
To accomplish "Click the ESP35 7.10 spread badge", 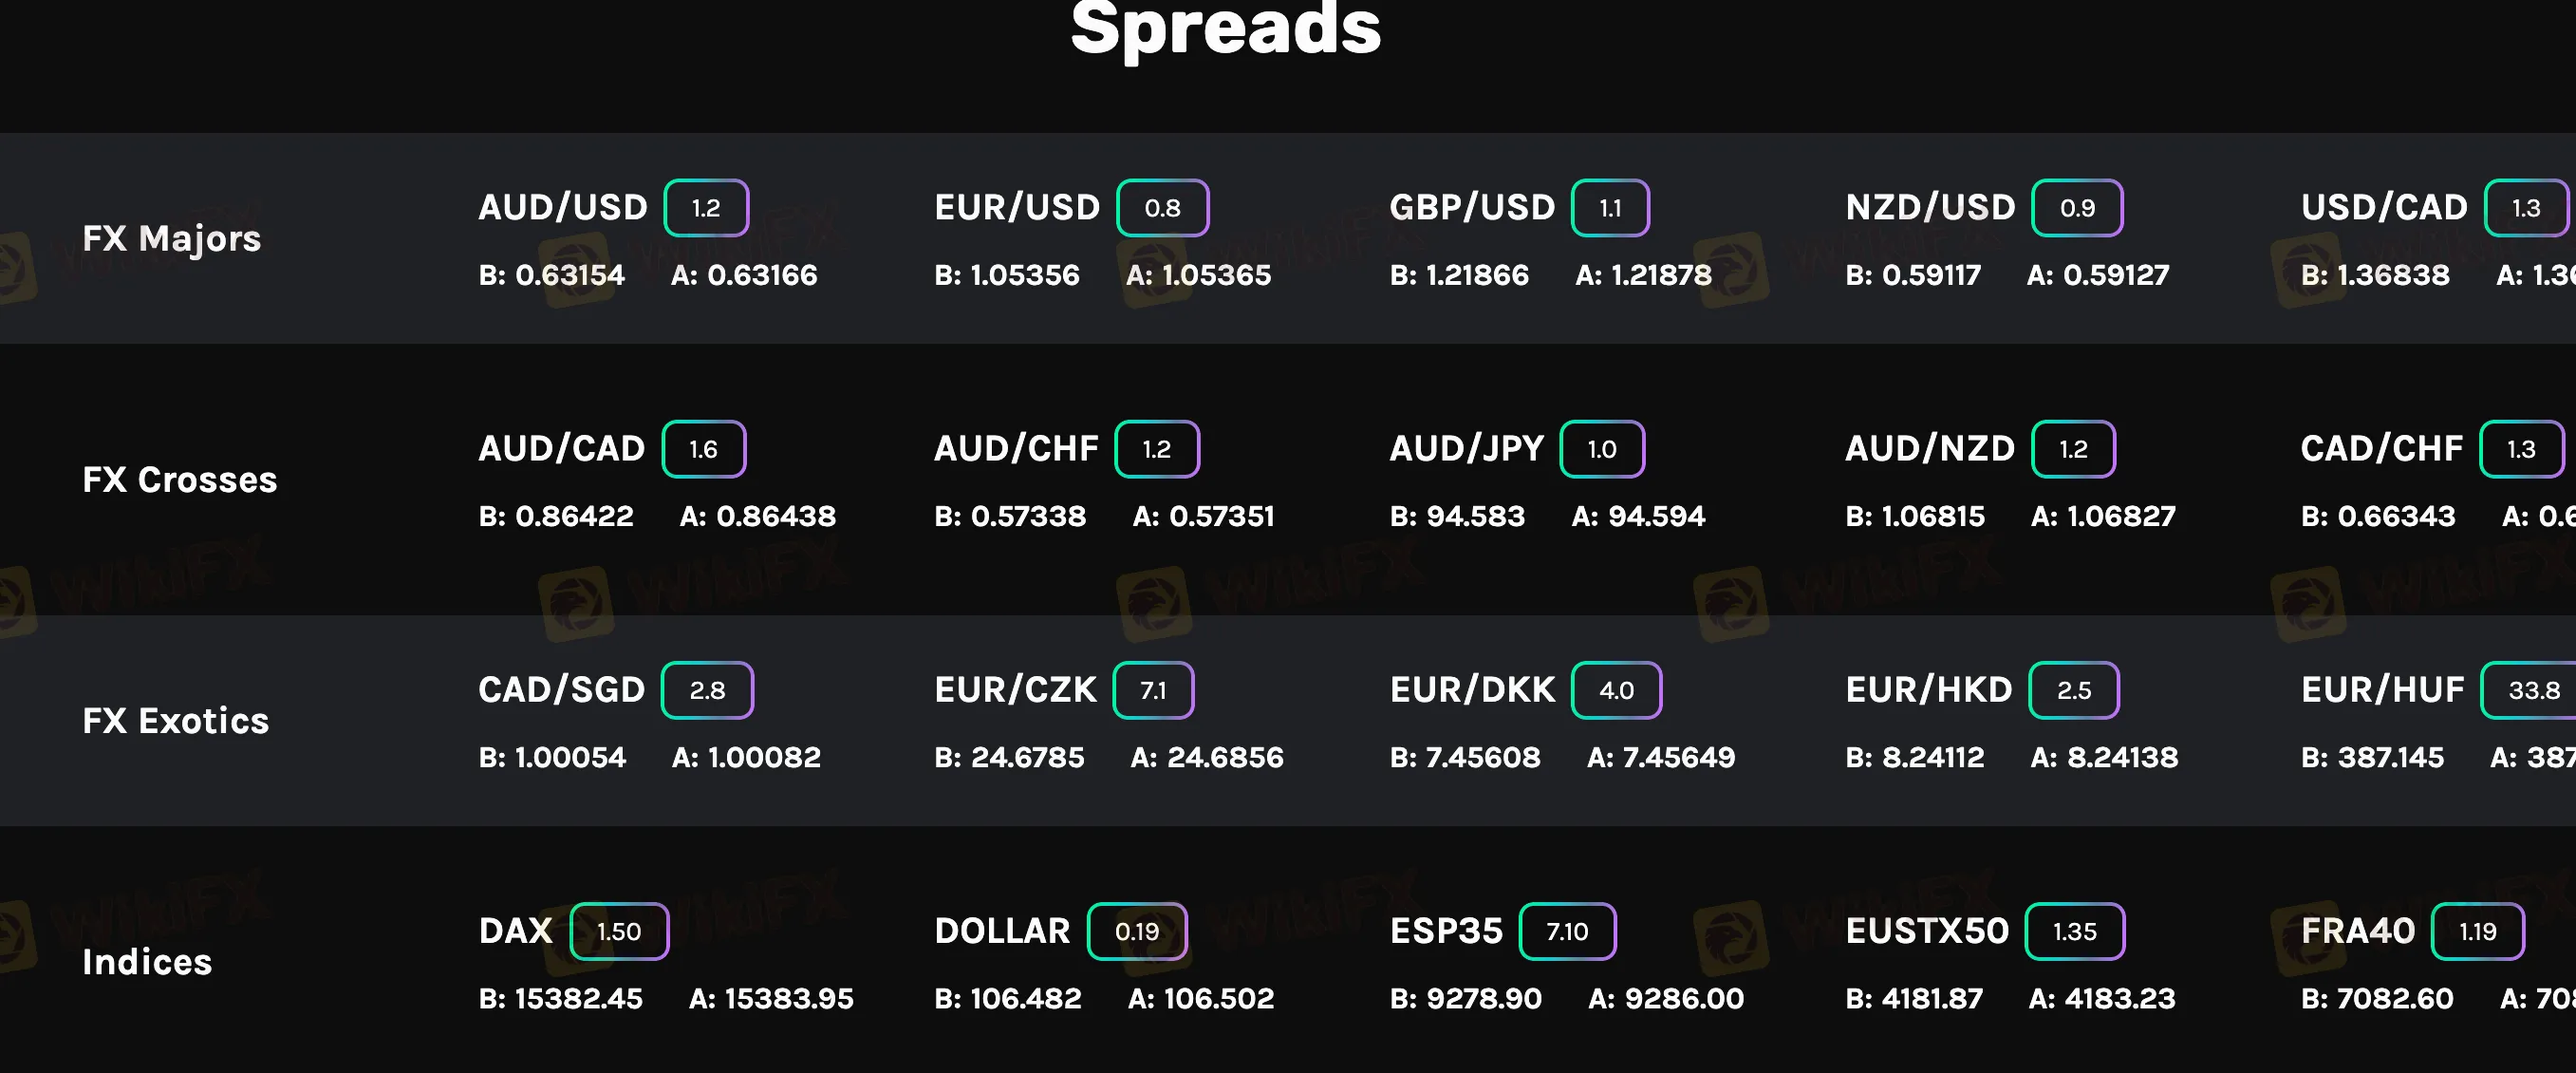I will [1567, 931].
